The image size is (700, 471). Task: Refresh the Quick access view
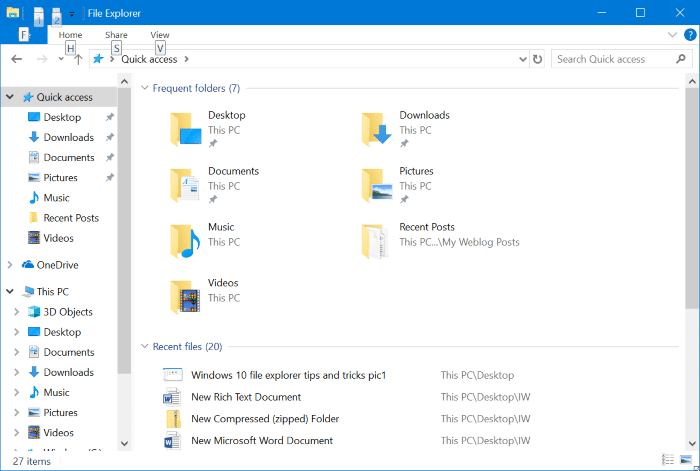tap(538, 59)
